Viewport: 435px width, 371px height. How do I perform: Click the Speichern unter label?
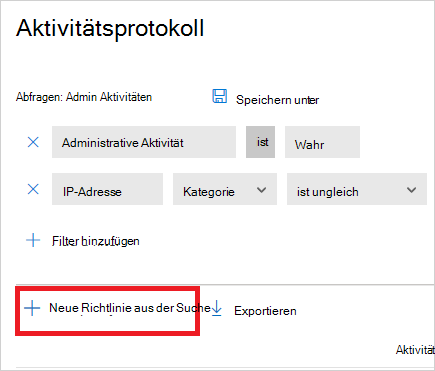point(277,100)
